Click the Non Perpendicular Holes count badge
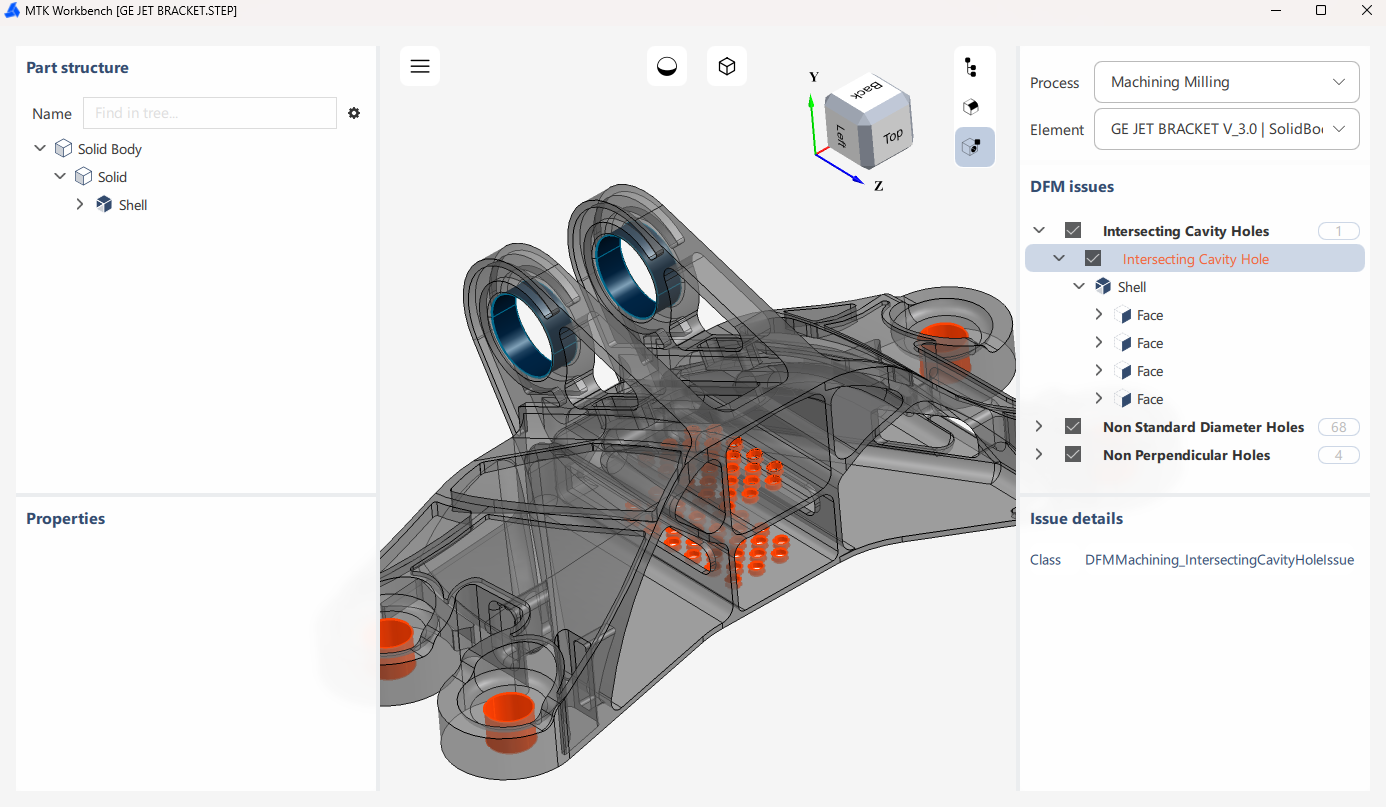The width and height of the screenshot is (1386, 807). coord(1338,454)
